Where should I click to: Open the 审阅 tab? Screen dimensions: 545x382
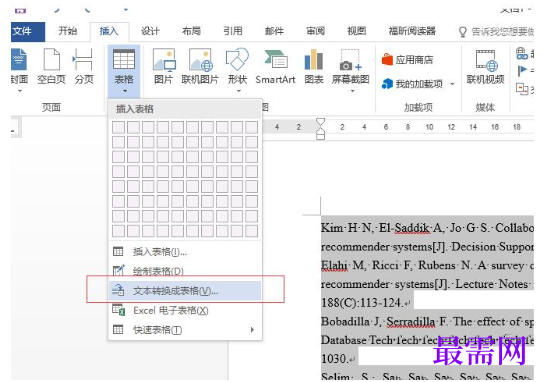pos(315,31)
